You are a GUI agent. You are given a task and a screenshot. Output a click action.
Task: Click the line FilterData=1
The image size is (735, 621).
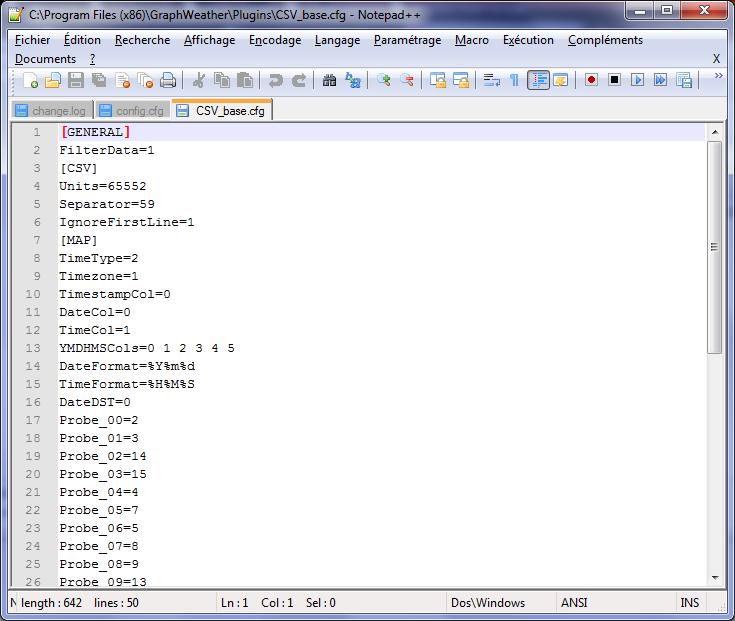(x=106, y=150)
